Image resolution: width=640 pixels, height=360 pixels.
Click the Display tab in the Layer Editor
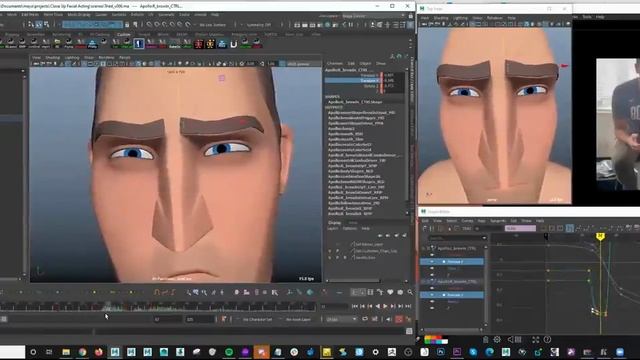tap(334, 223)
